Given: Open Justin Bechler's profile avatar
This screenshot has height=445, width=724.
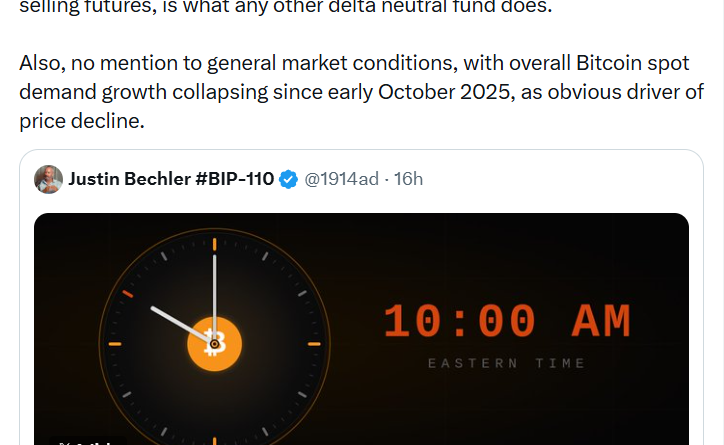Looking at the screenshot, I should (48, 179).
